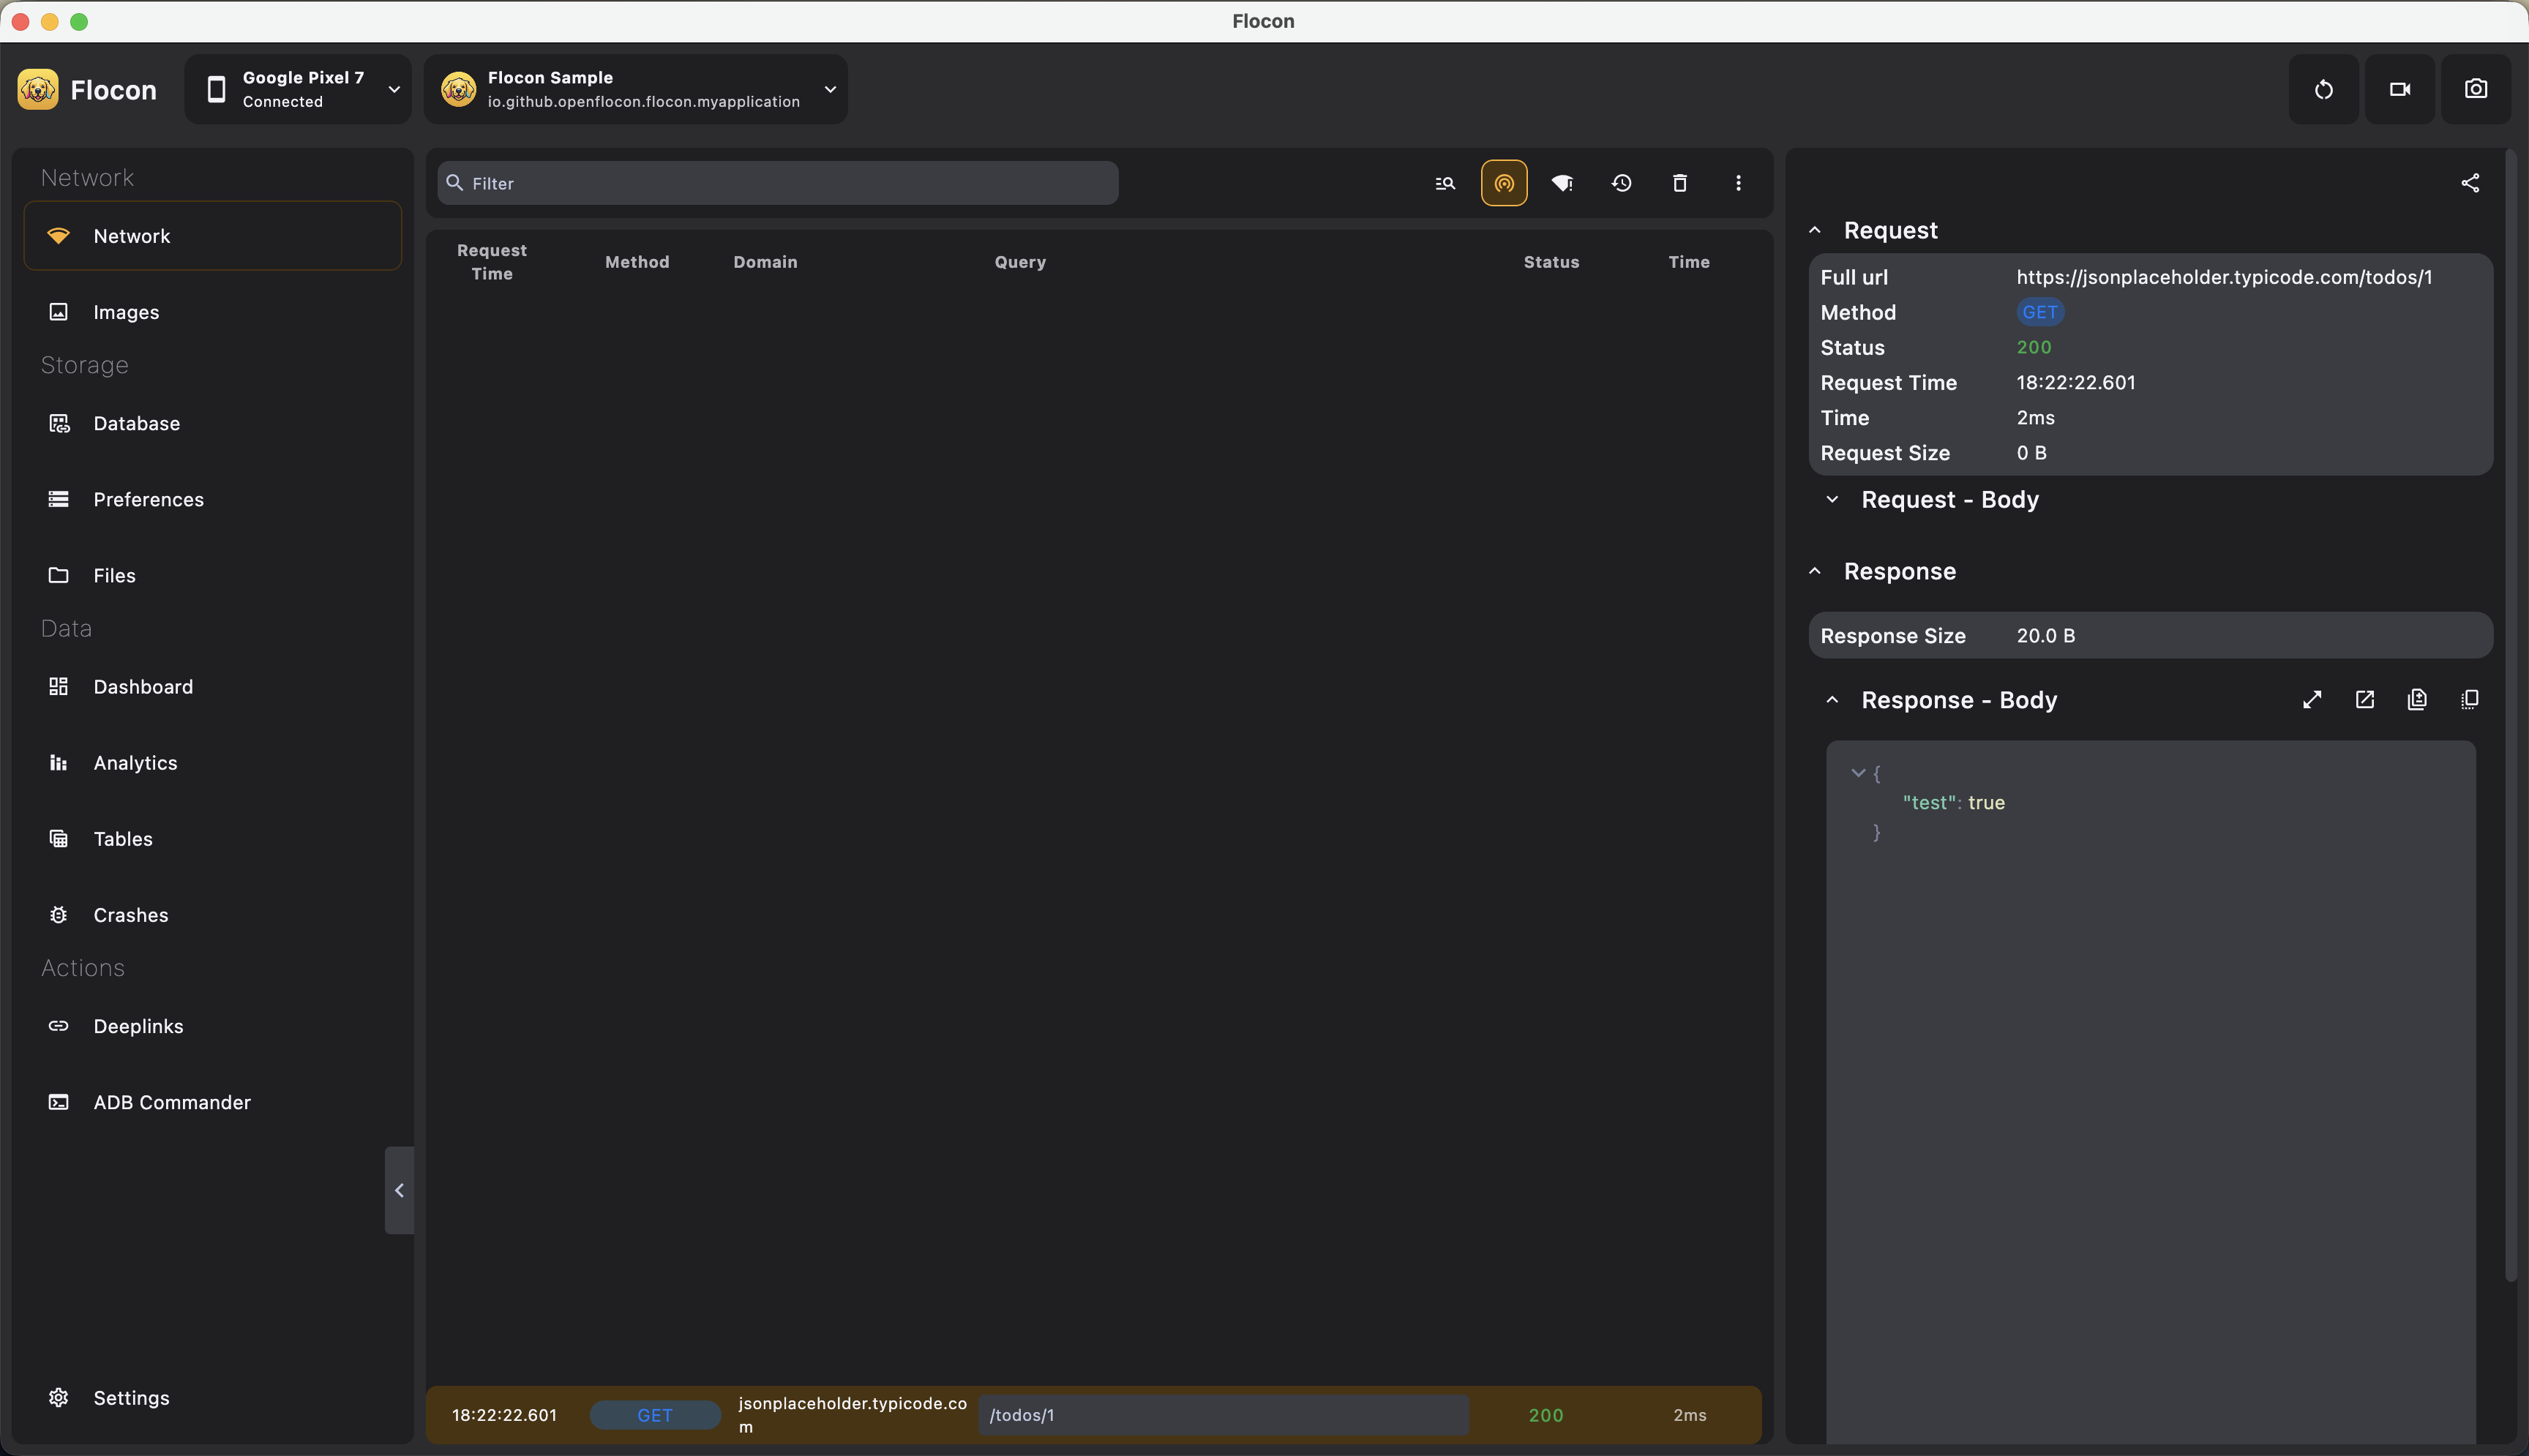
Task: Collapse the Request section
Action: tap(1815, 230)
